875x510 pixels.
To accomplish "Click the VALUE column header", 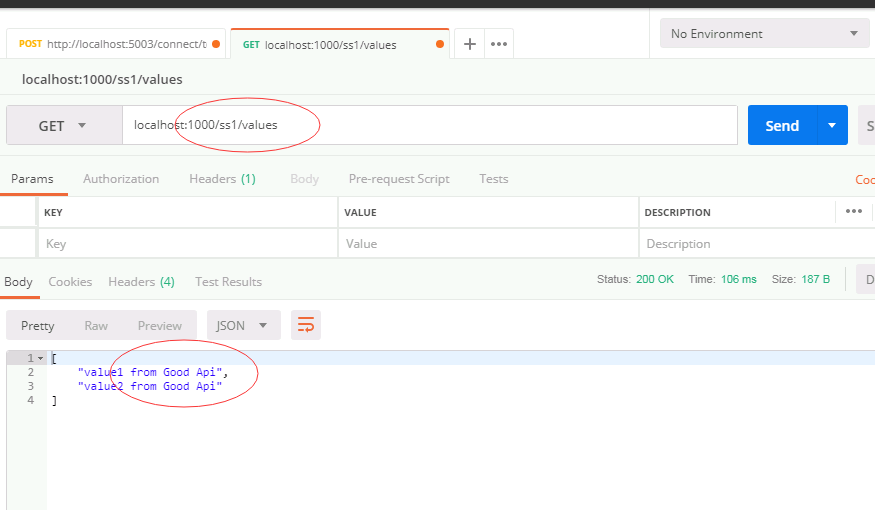I will coord(360,213).
